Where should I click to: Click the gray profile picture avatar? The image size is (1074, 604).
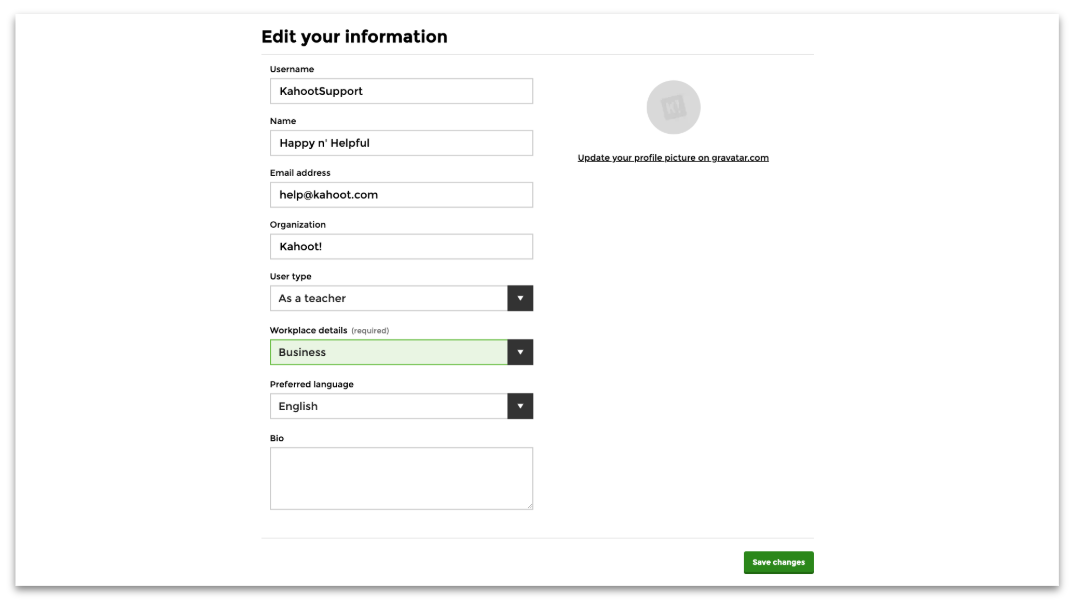click(673, 108)
